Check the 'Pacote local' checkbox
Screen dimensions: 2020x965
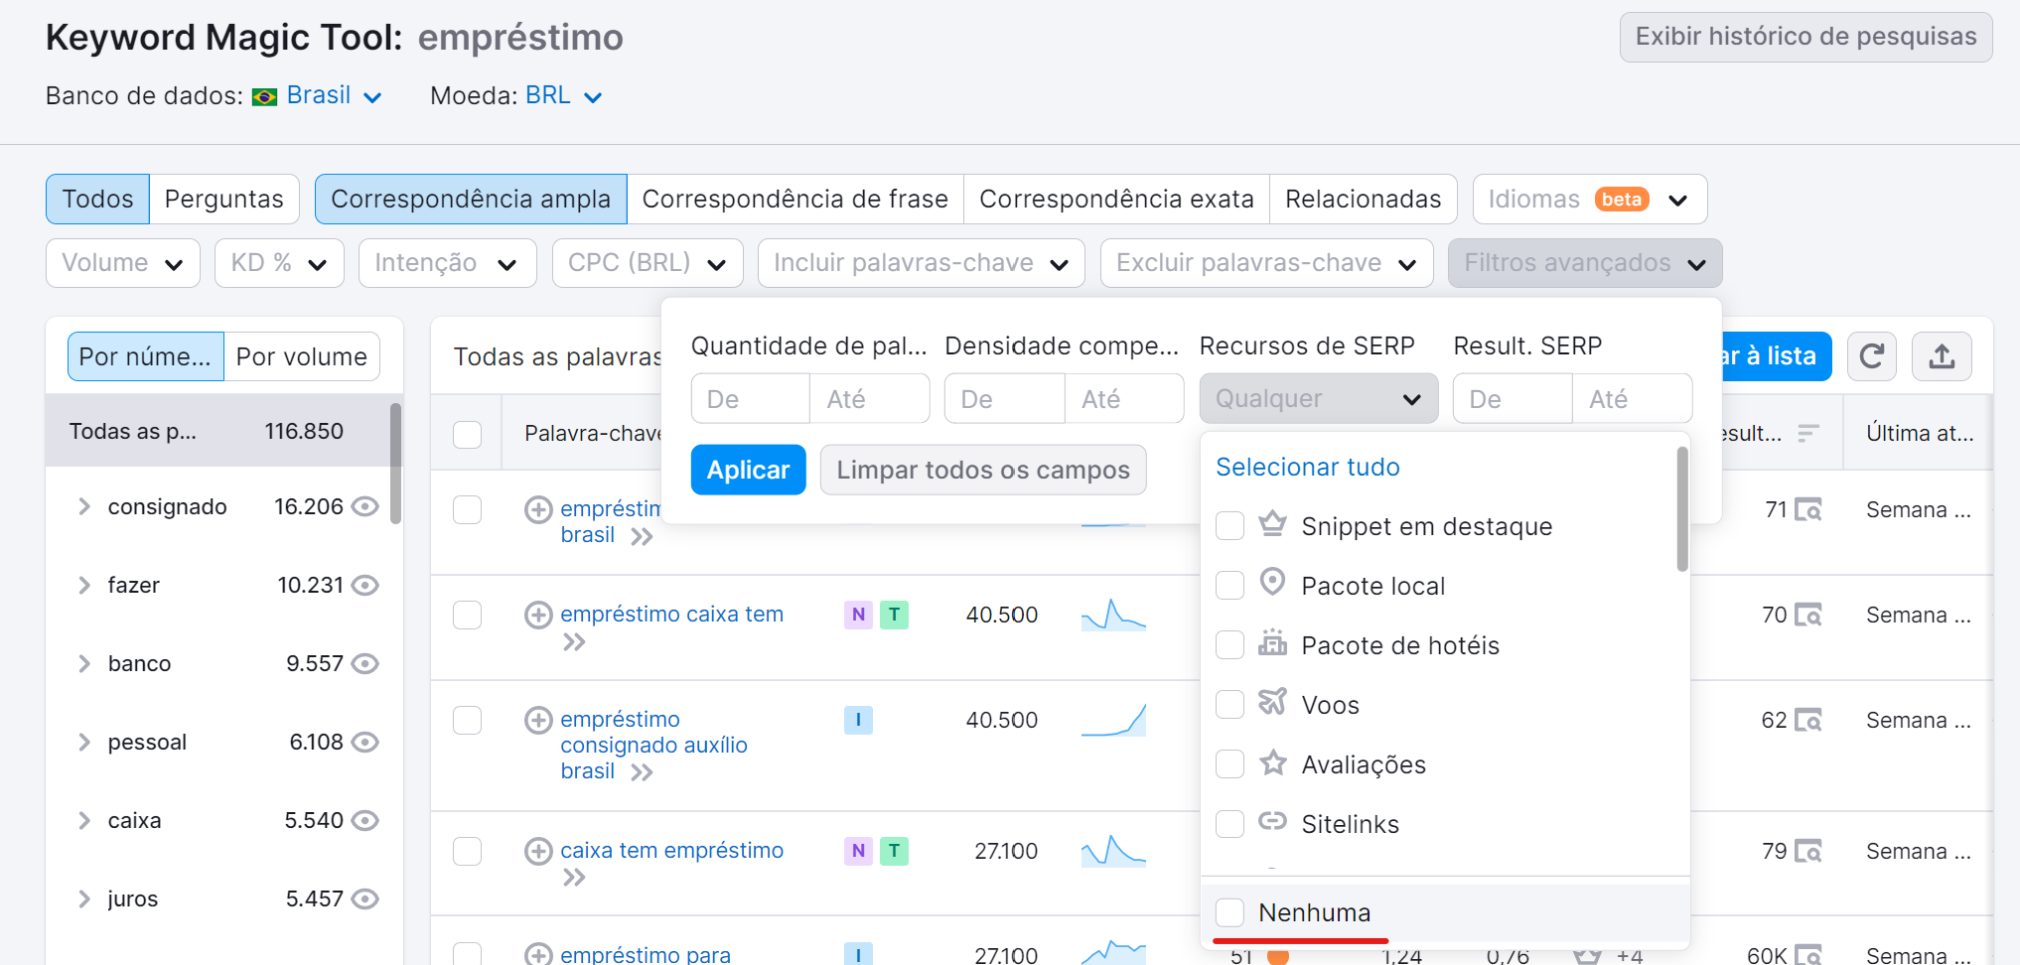(1230, 585)
